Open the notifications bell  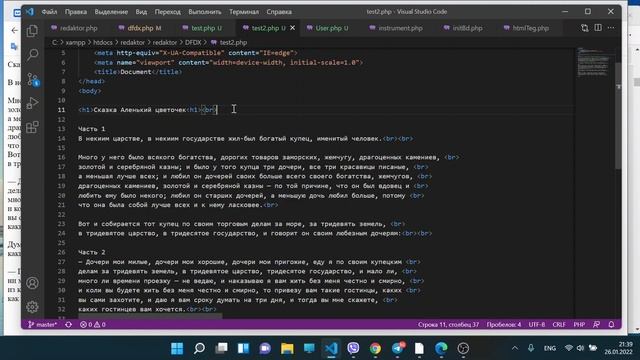coord(611,324)
